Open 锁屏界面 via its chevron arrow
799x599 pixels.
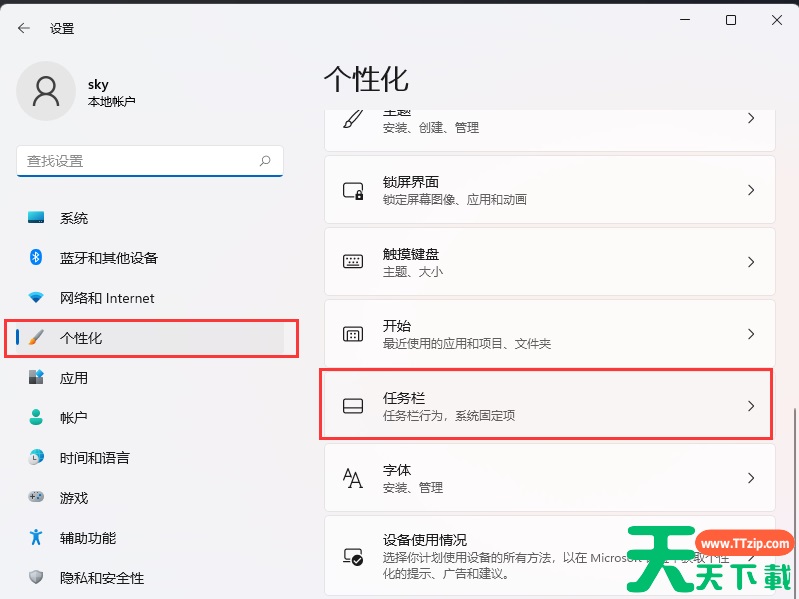(x=751, y=190)
